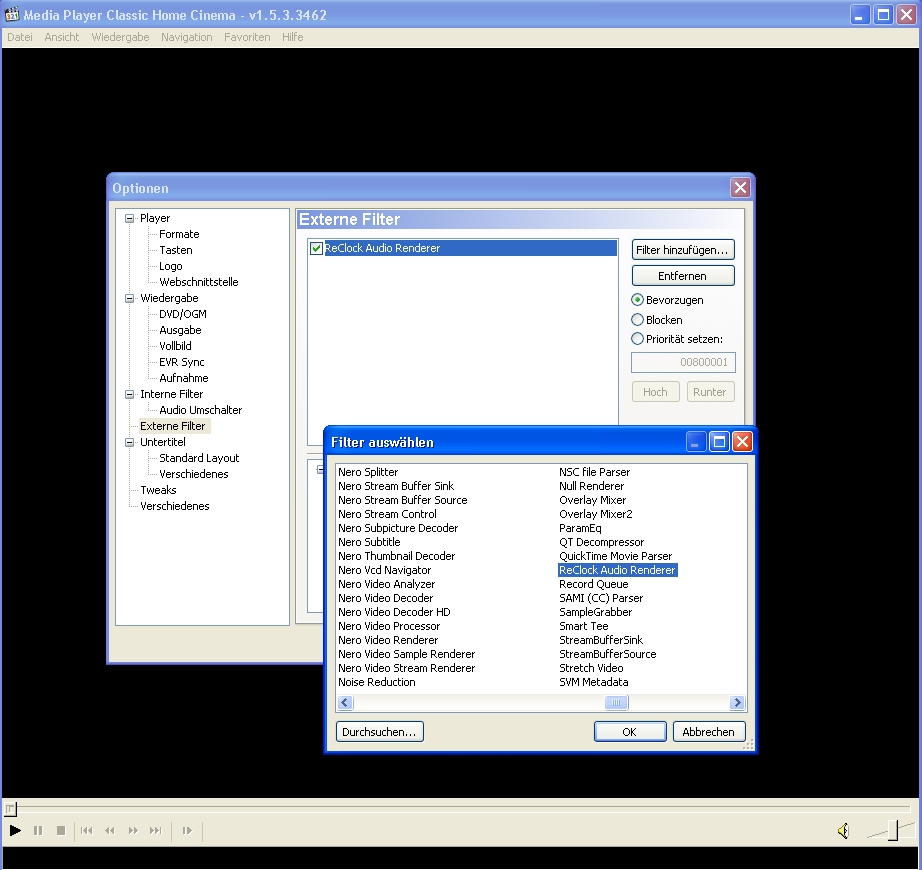The width and height of the screenshot is (922, 870).
Task: Click the Media Player Classic title bar app icon
Action: click(12, 14)
